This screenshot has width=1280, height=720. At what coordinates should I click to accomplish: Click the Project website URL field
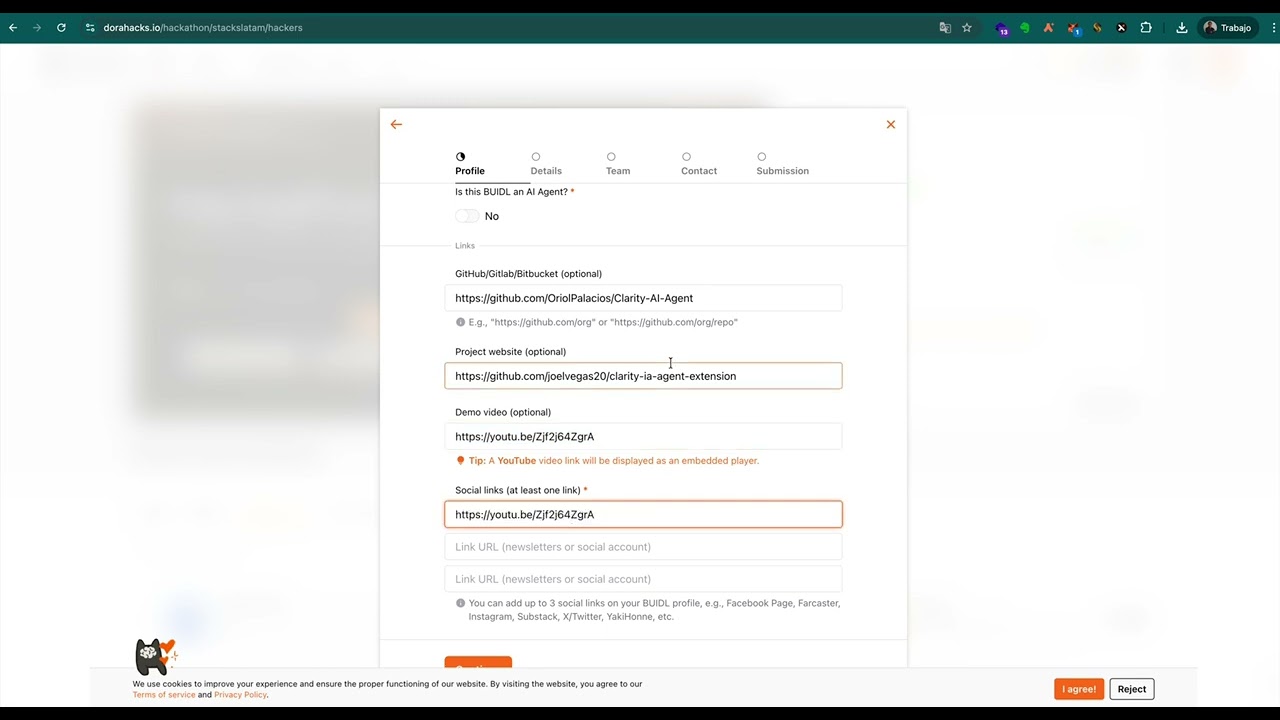click(643, 376)
